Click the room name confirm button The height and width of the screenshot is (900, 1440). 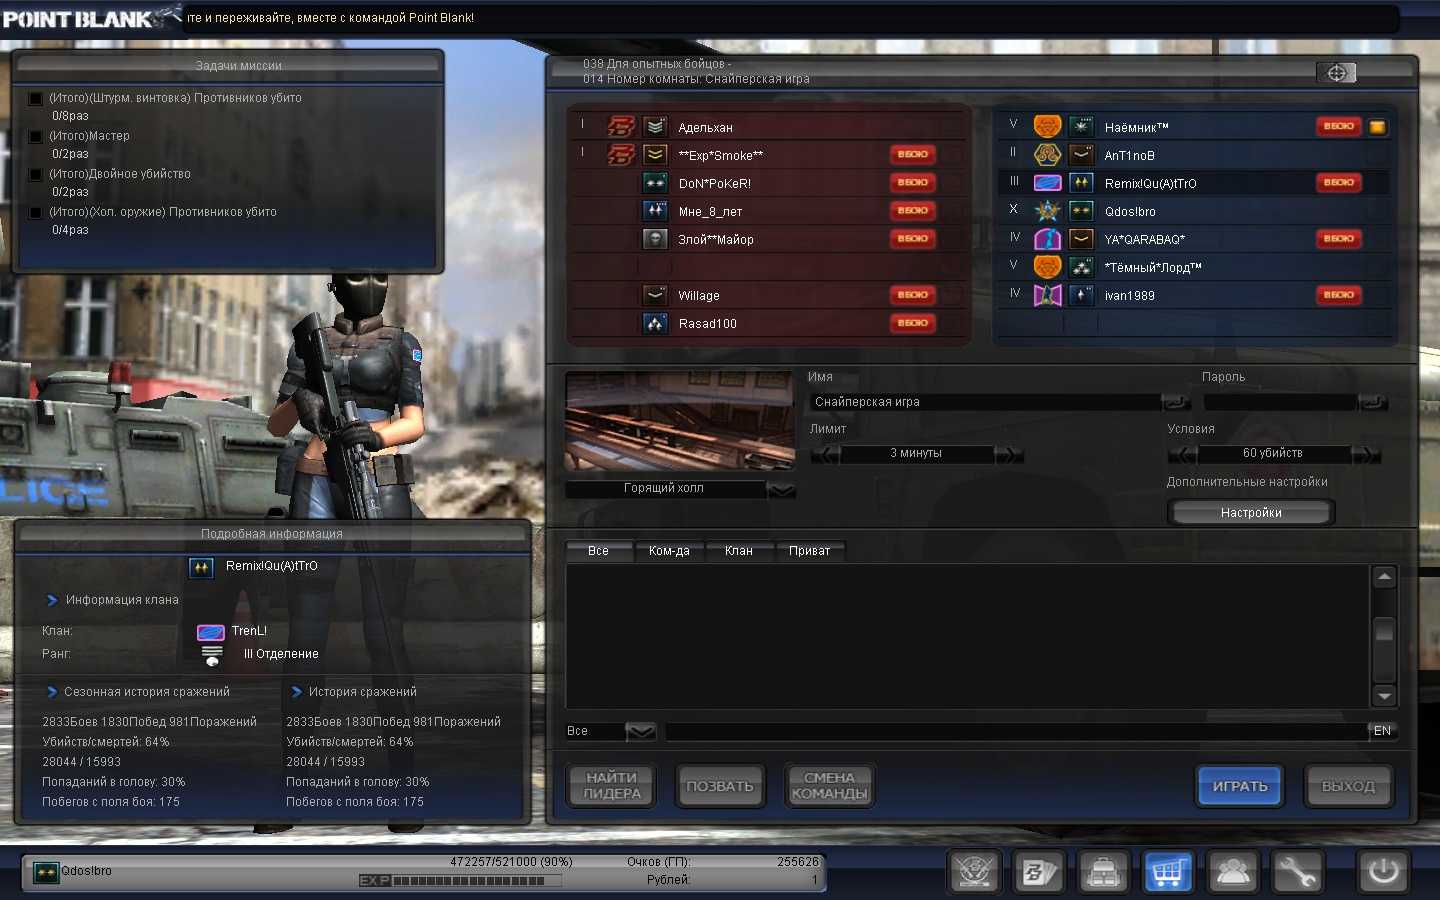[x=1176, y=402]
